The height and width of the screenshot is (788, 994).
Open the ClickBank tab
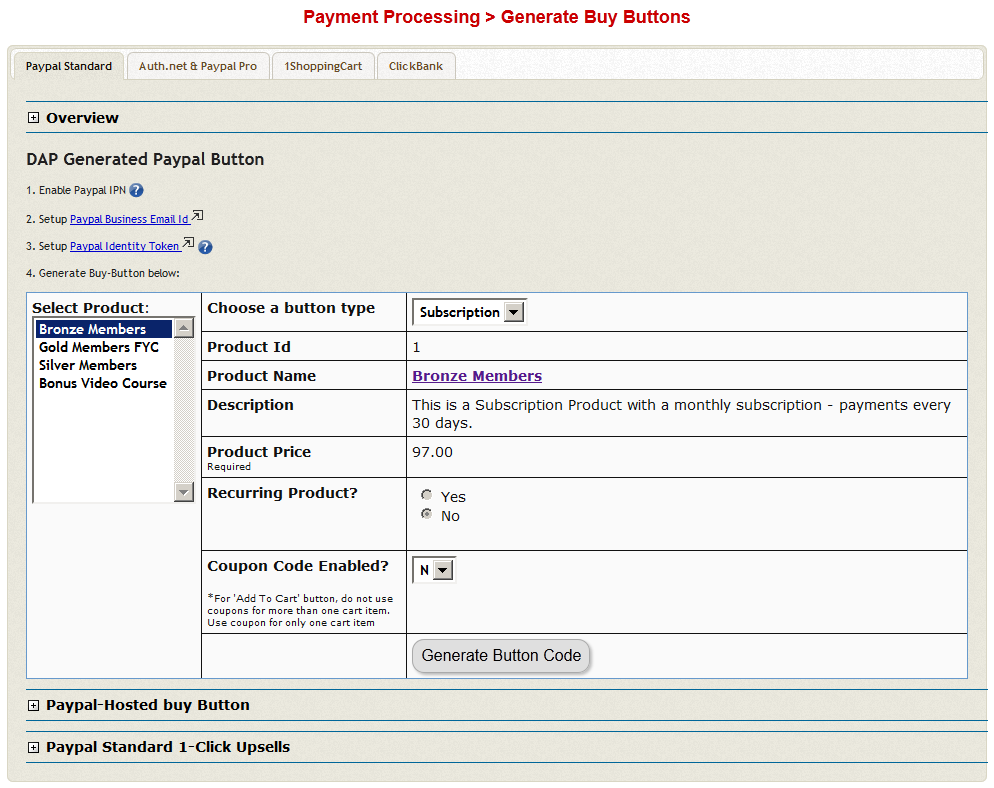pos(415,66)
